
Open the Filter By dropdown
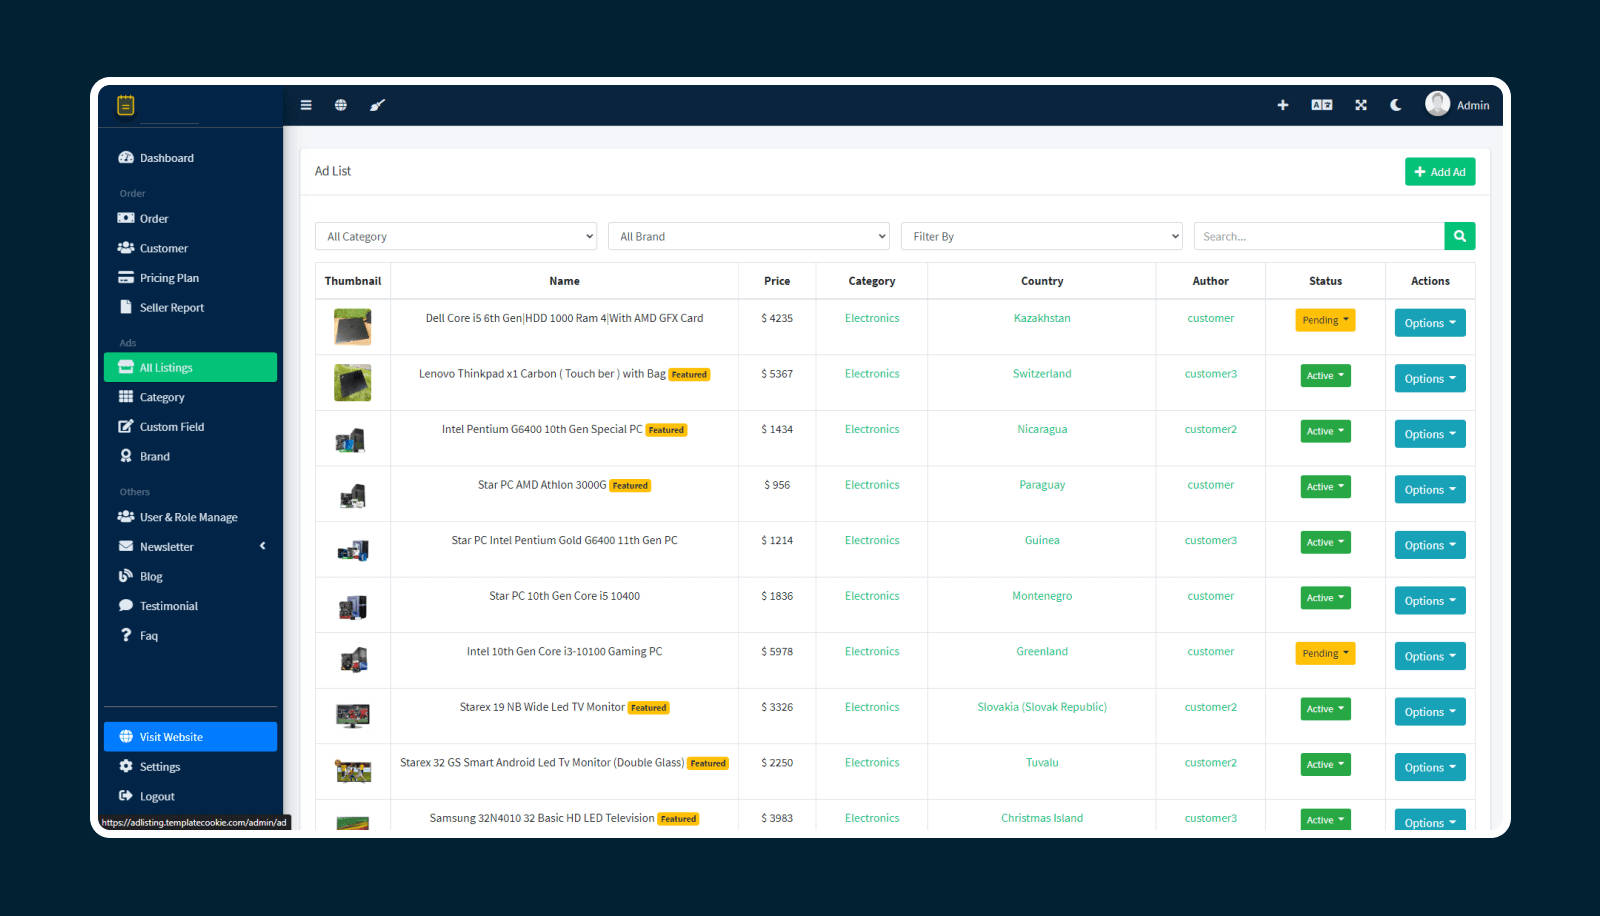click(x=1042, y=236)
